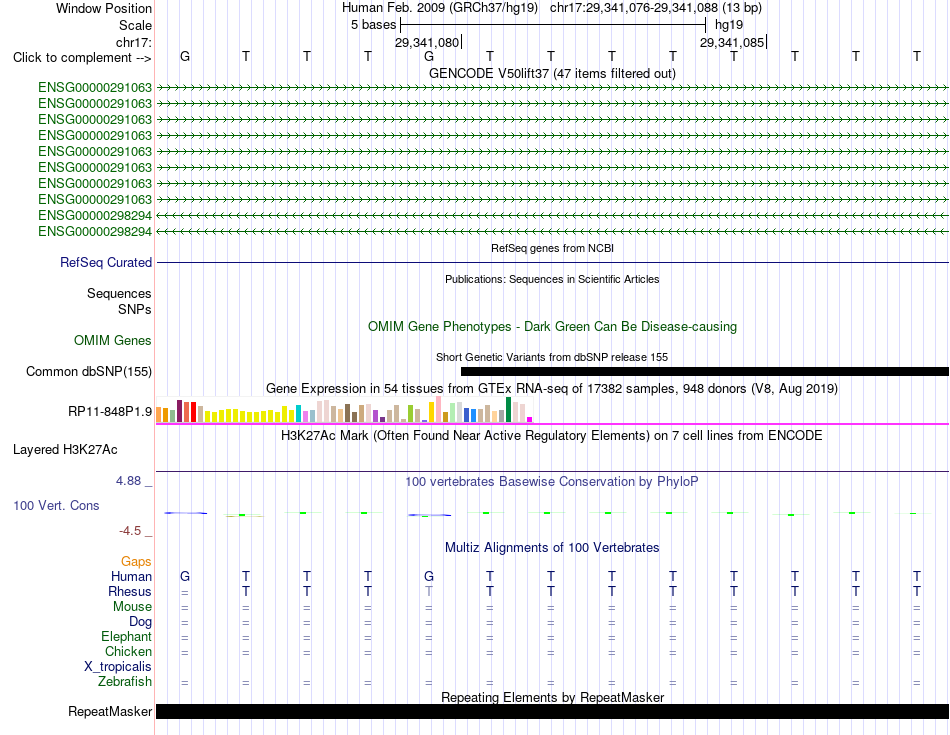This screenshot has width=950, height=735.
Task: Open 'Repeating Elements by RepeatMasker' track title
Action: [x=552, y=697]
